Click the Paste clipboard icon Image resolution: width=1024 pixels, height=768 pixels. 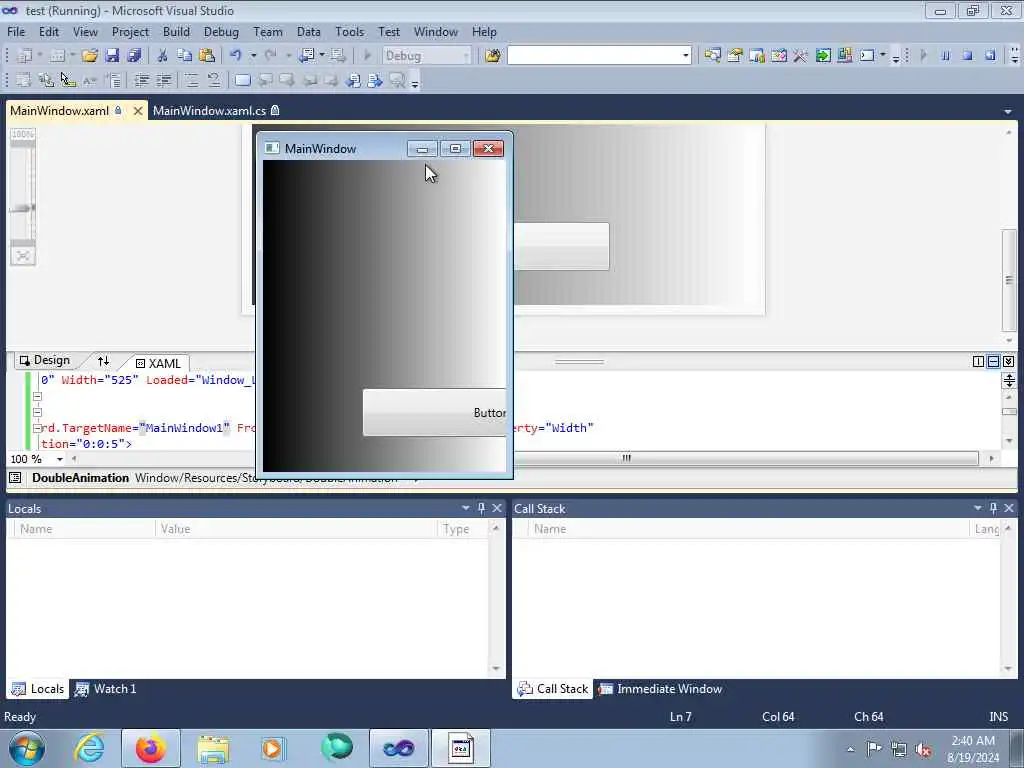(206, 56)
